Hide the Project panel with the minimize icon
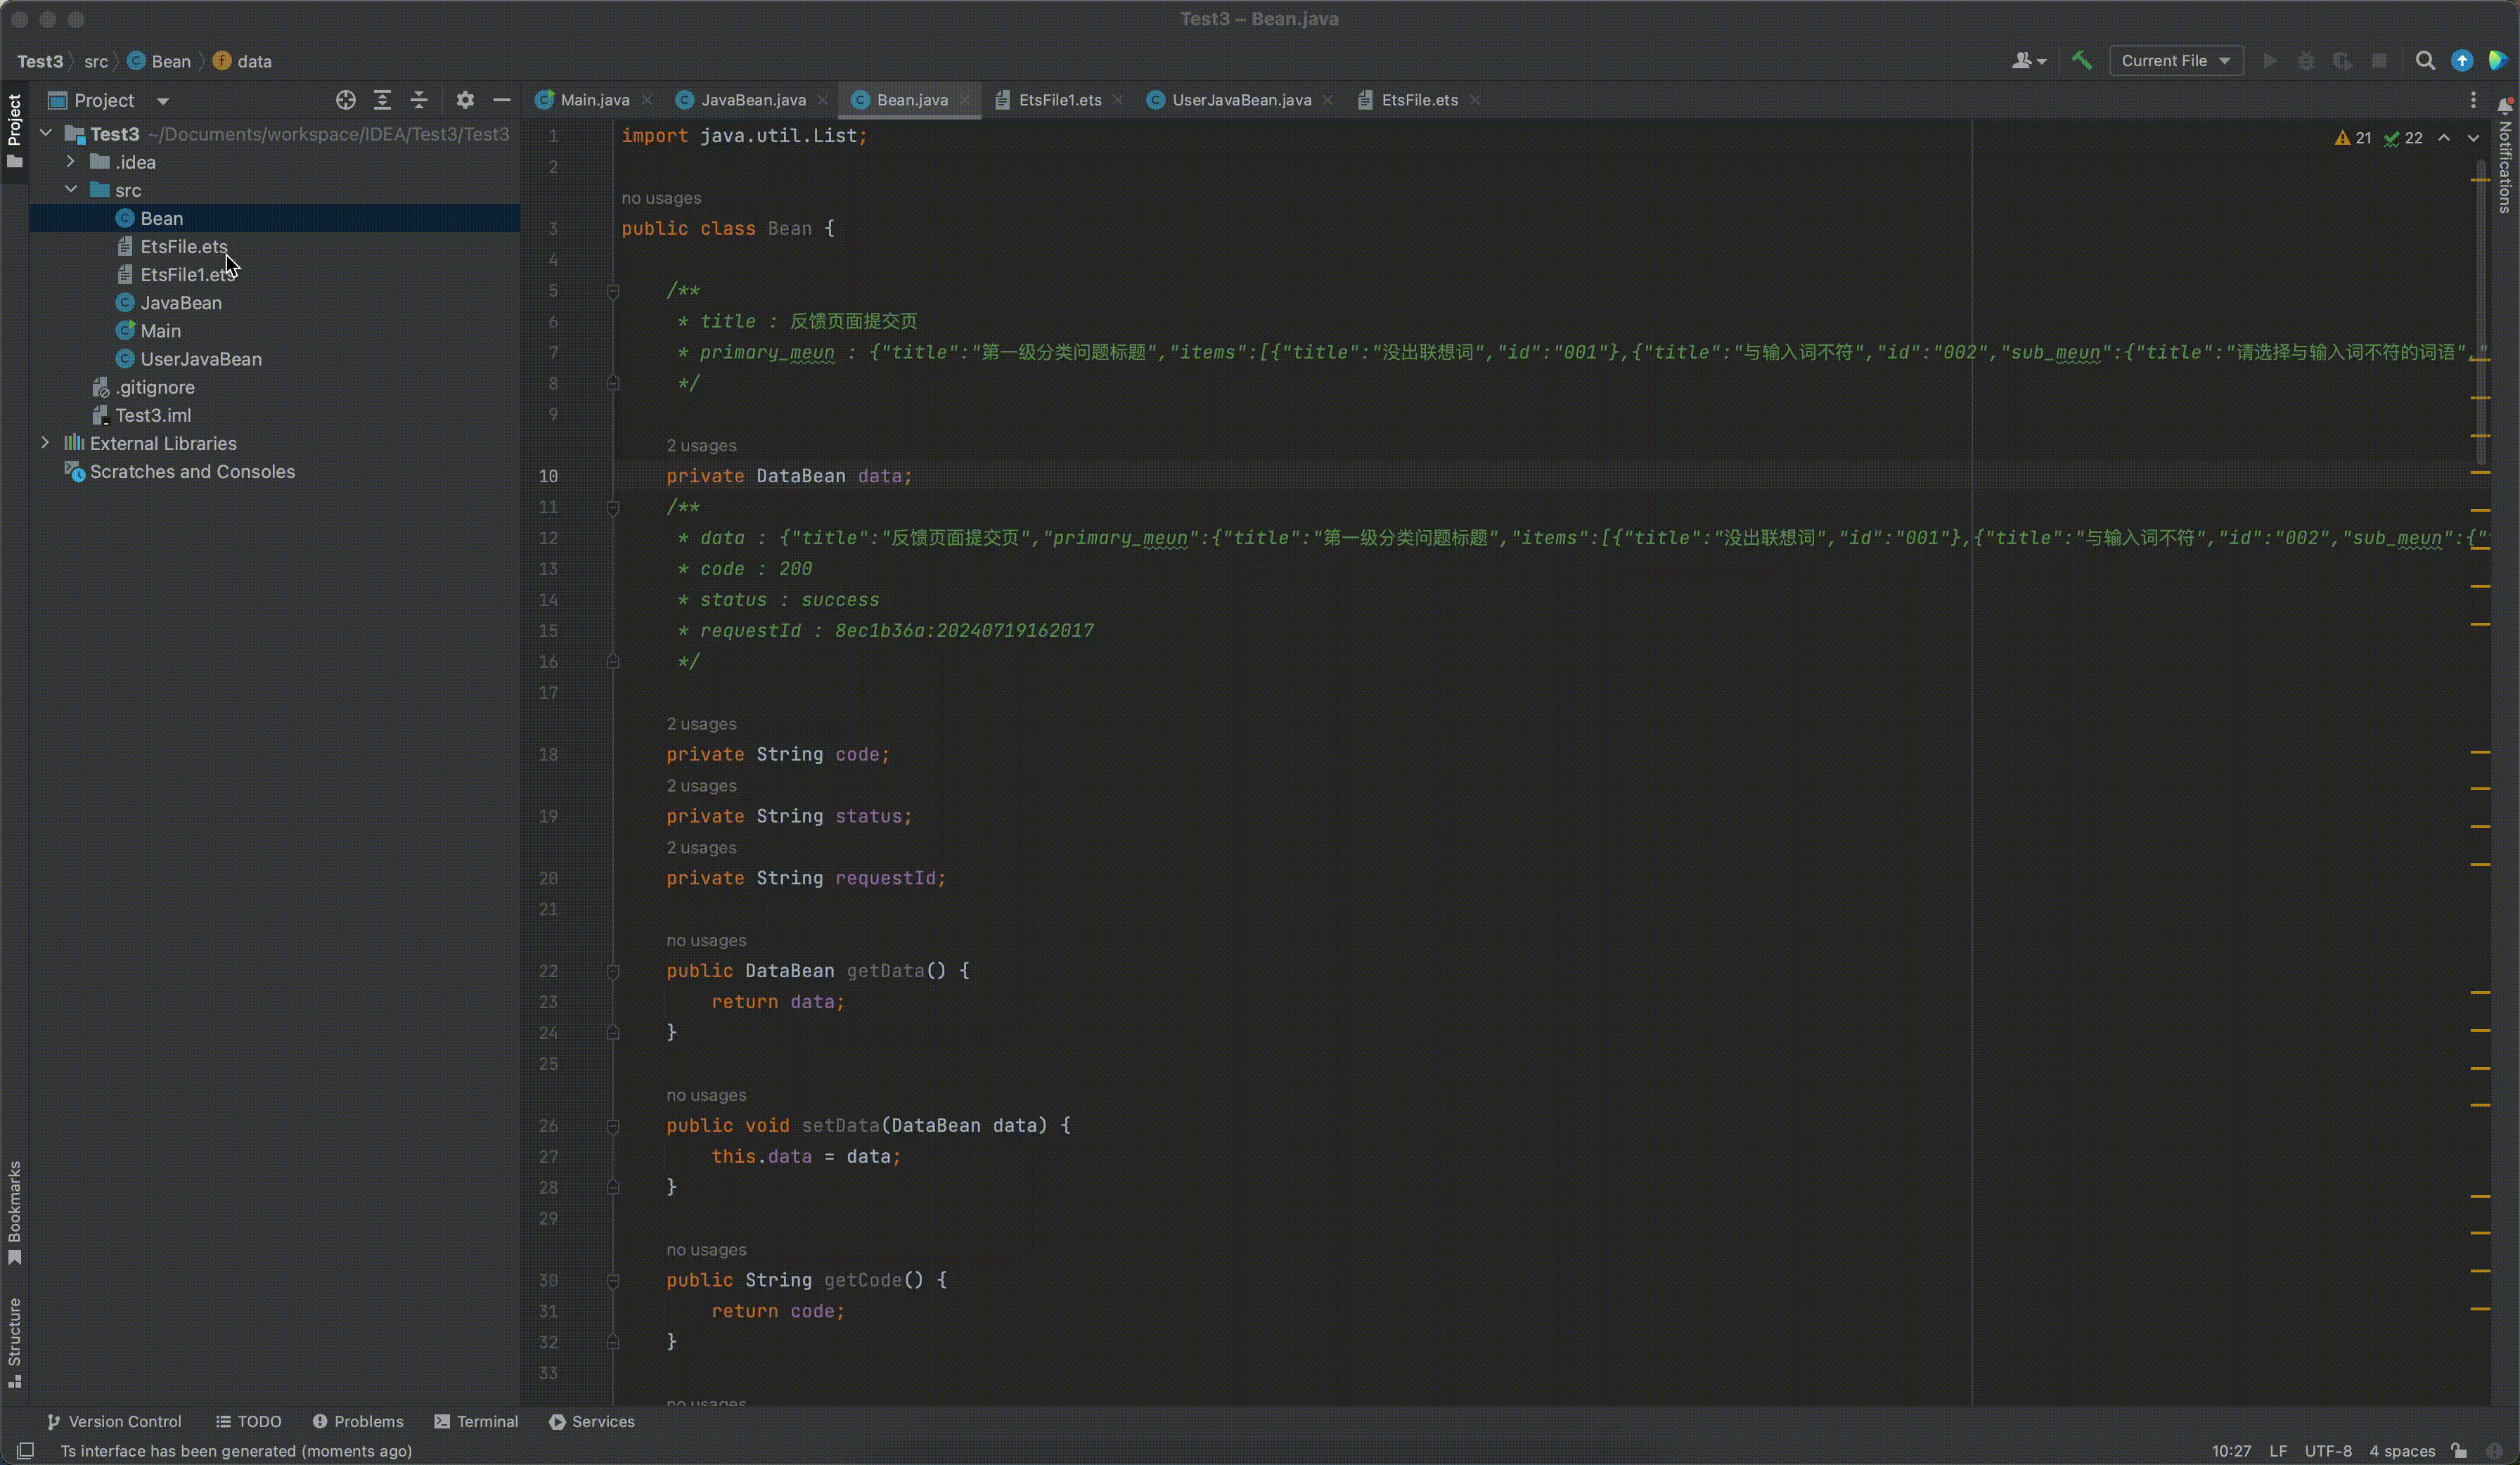Viewport: 2520px width, 1465px height. pos(503,100)
